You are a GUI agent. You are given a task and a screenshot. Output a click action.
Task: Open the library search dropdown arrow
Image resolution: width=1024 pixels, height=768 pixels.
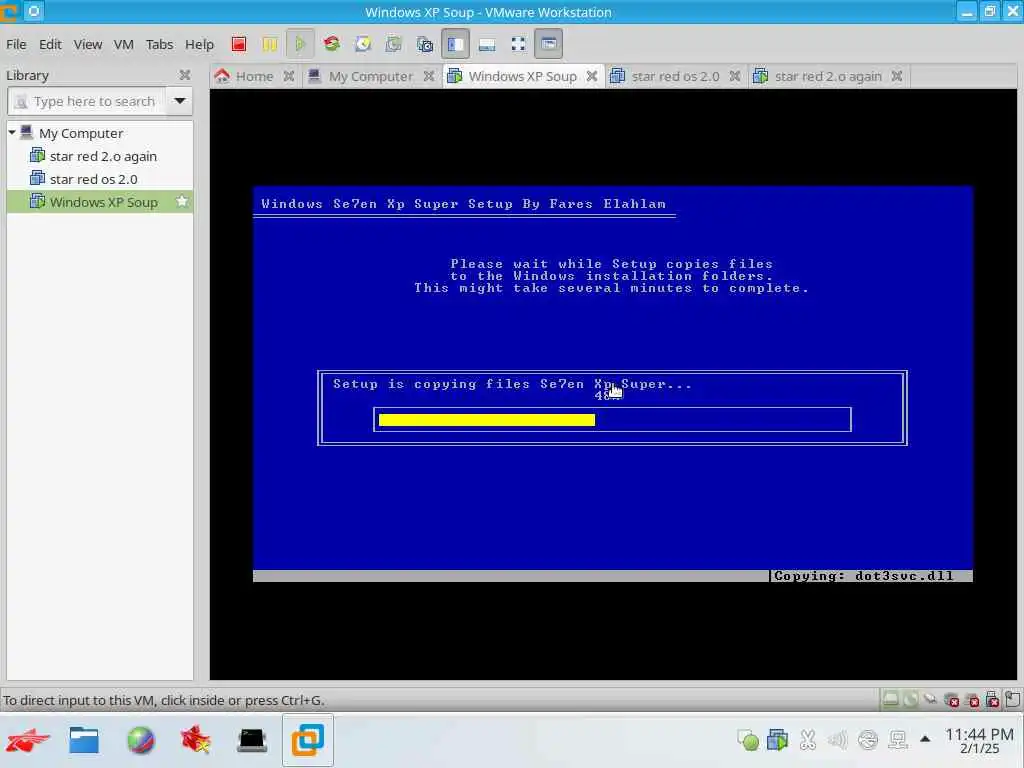click(x=180, y=102)
